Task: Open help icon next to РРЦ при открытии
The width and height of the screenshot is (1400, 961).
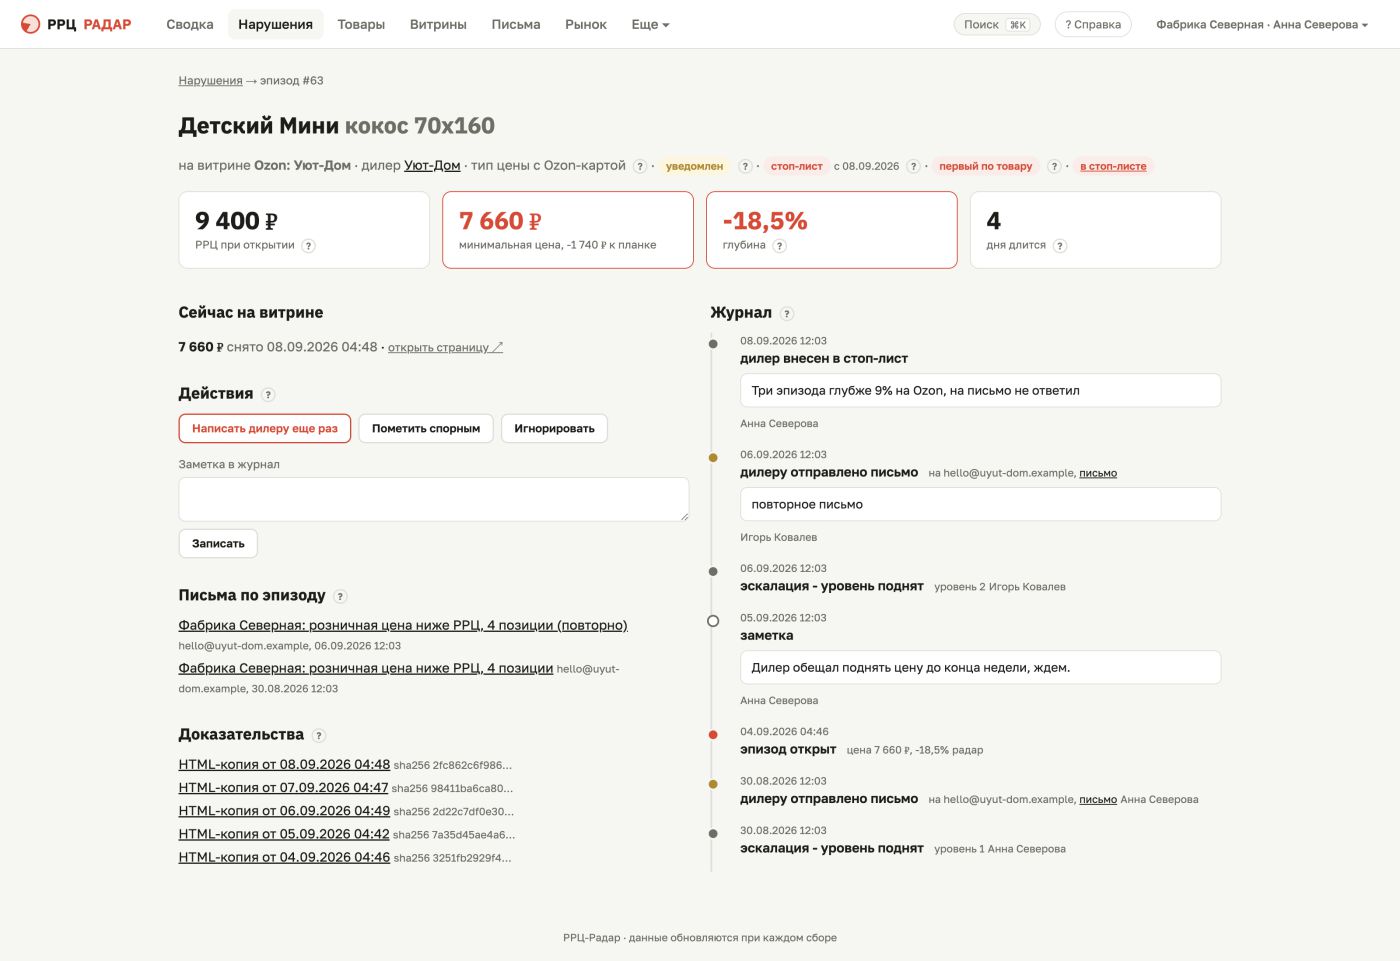Action: click(309, 246)
